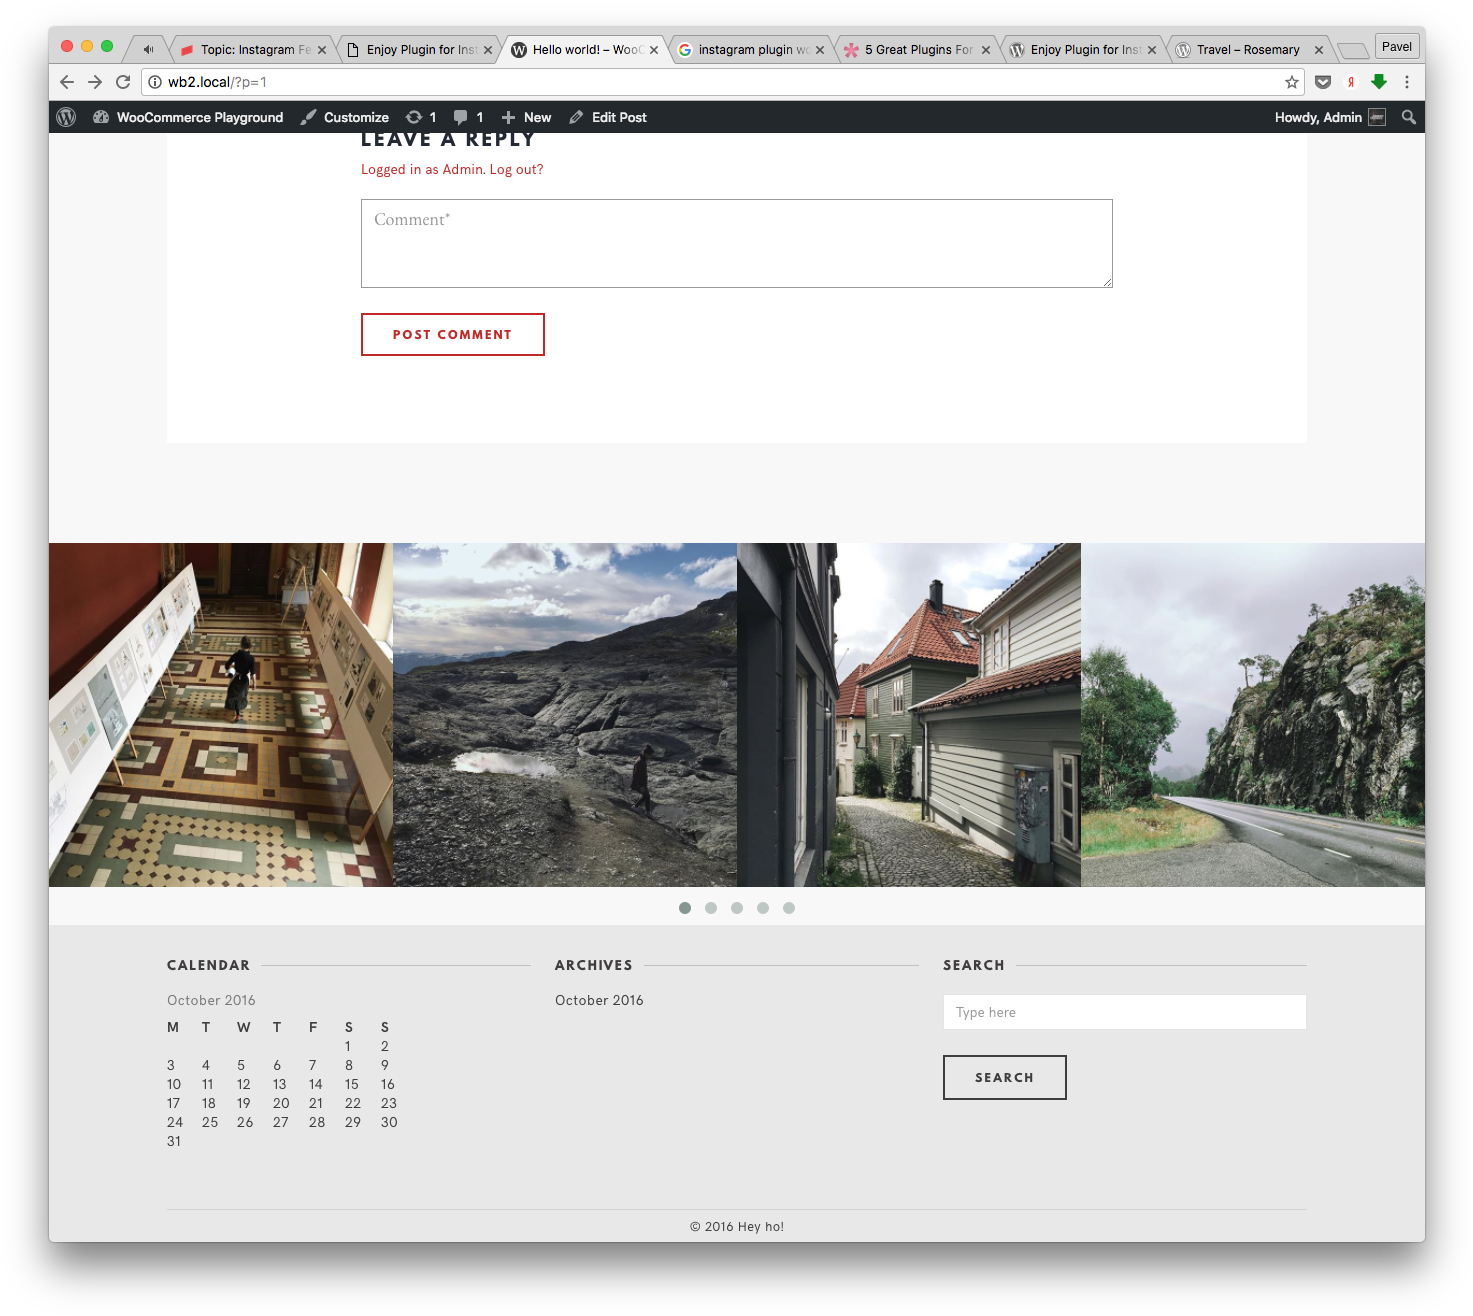This screenshot has width=1473, height=1316.
Task: Click the browser back arrow
Action: tap(67, 82)
